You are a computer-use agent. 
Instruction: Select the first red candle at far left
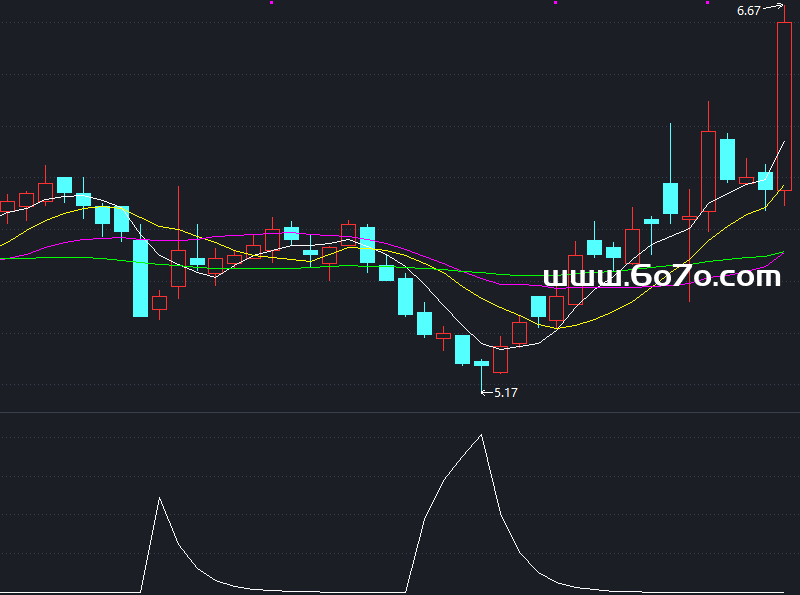pos(7,206)
